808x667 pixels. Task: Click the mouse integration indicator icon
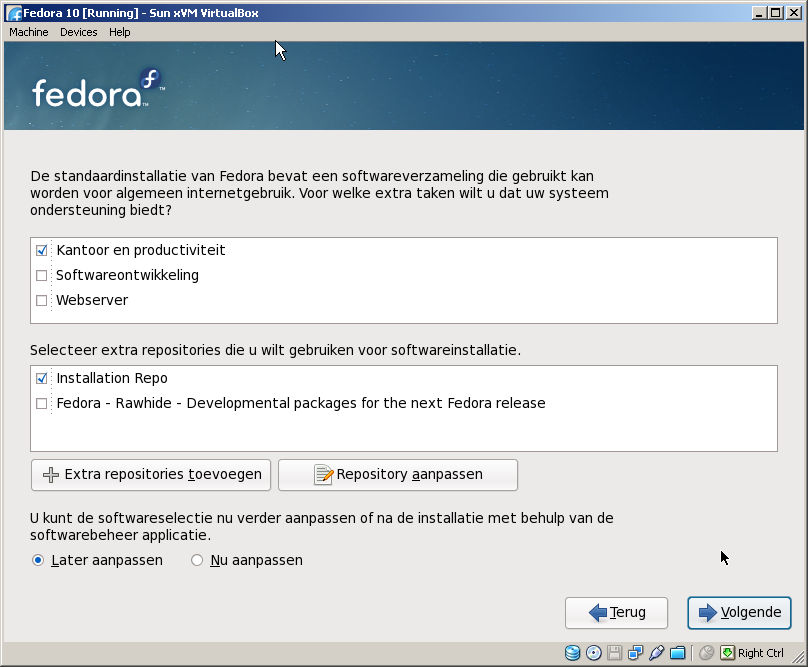pos(706,653)
